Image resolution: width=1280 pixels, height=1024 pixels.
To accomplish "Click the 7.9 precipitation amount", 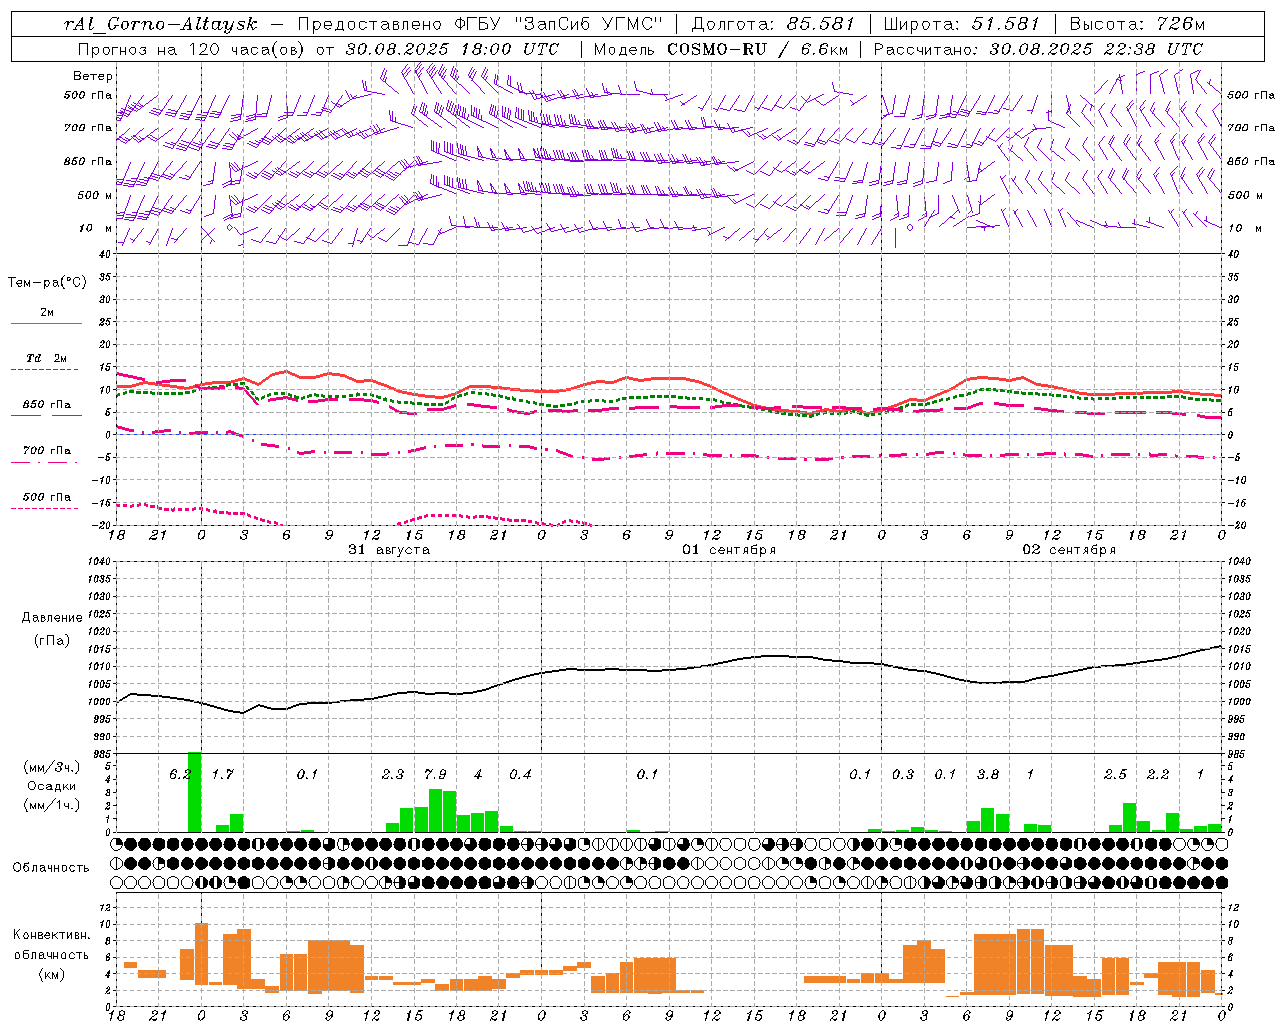I will [x=435, y=774].
